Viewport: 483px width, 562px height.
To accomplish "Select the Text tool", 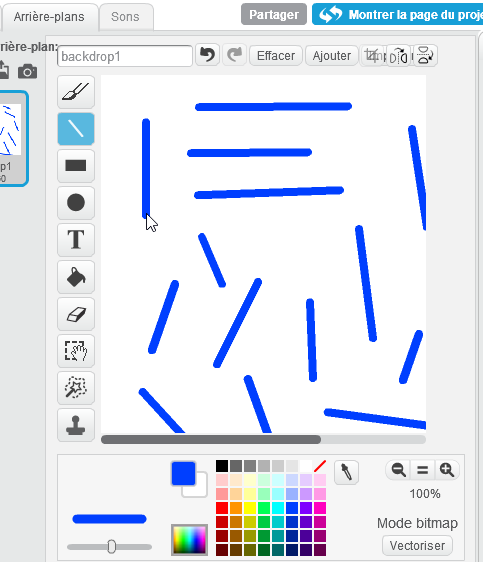I will (76, 239).
